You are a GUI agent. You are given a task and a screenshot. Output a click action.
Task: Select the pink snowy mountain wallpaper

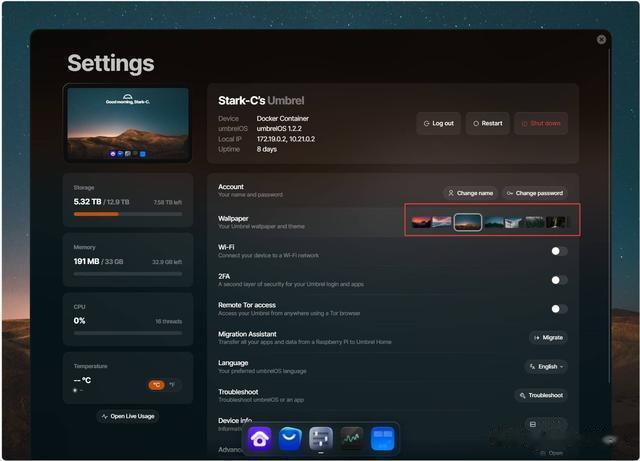442,222
